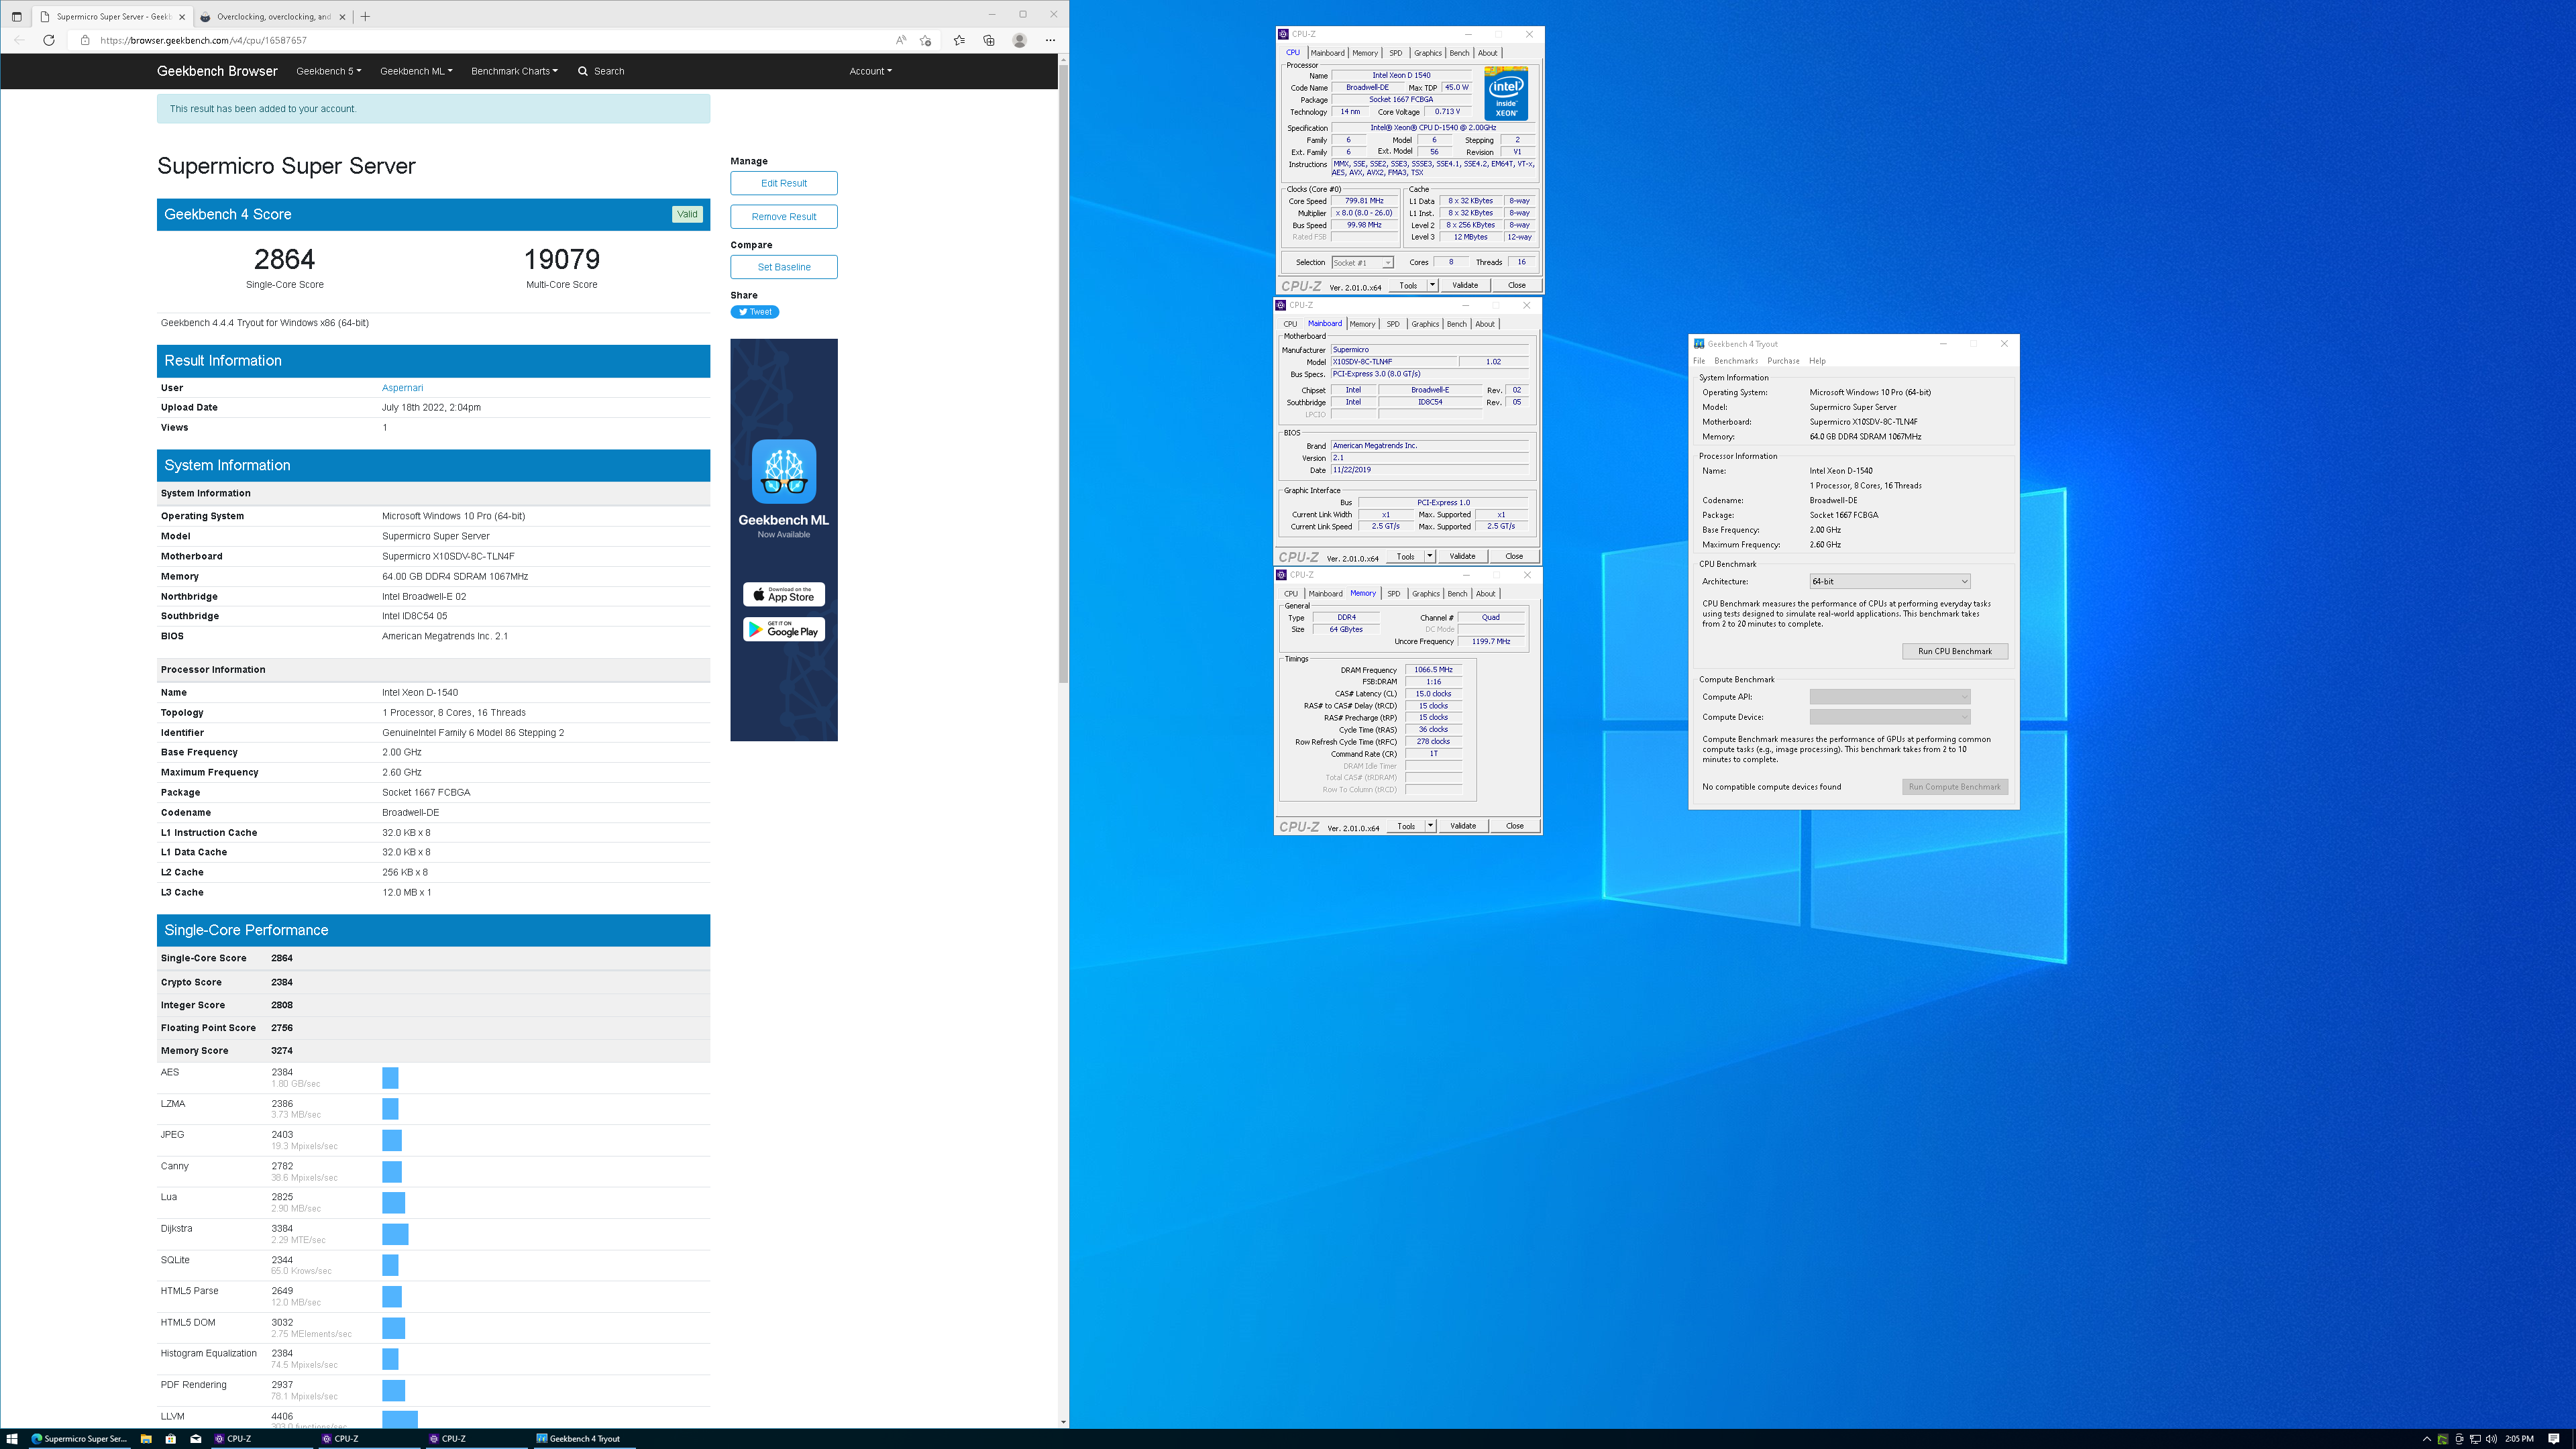Open Bench tab in top CPU-Z window
This screenshot has width=2576, height=1449.
click(1459, 53)
